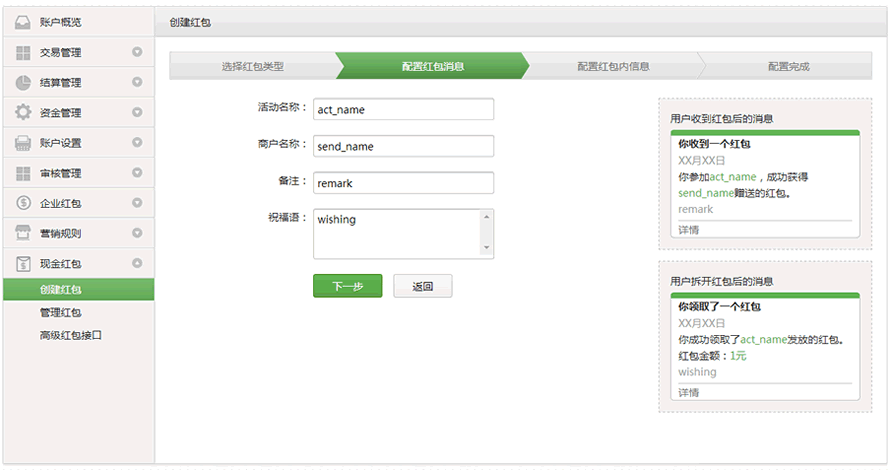
Task: Click the 返回 button
Action: click(x=423, y=286)
